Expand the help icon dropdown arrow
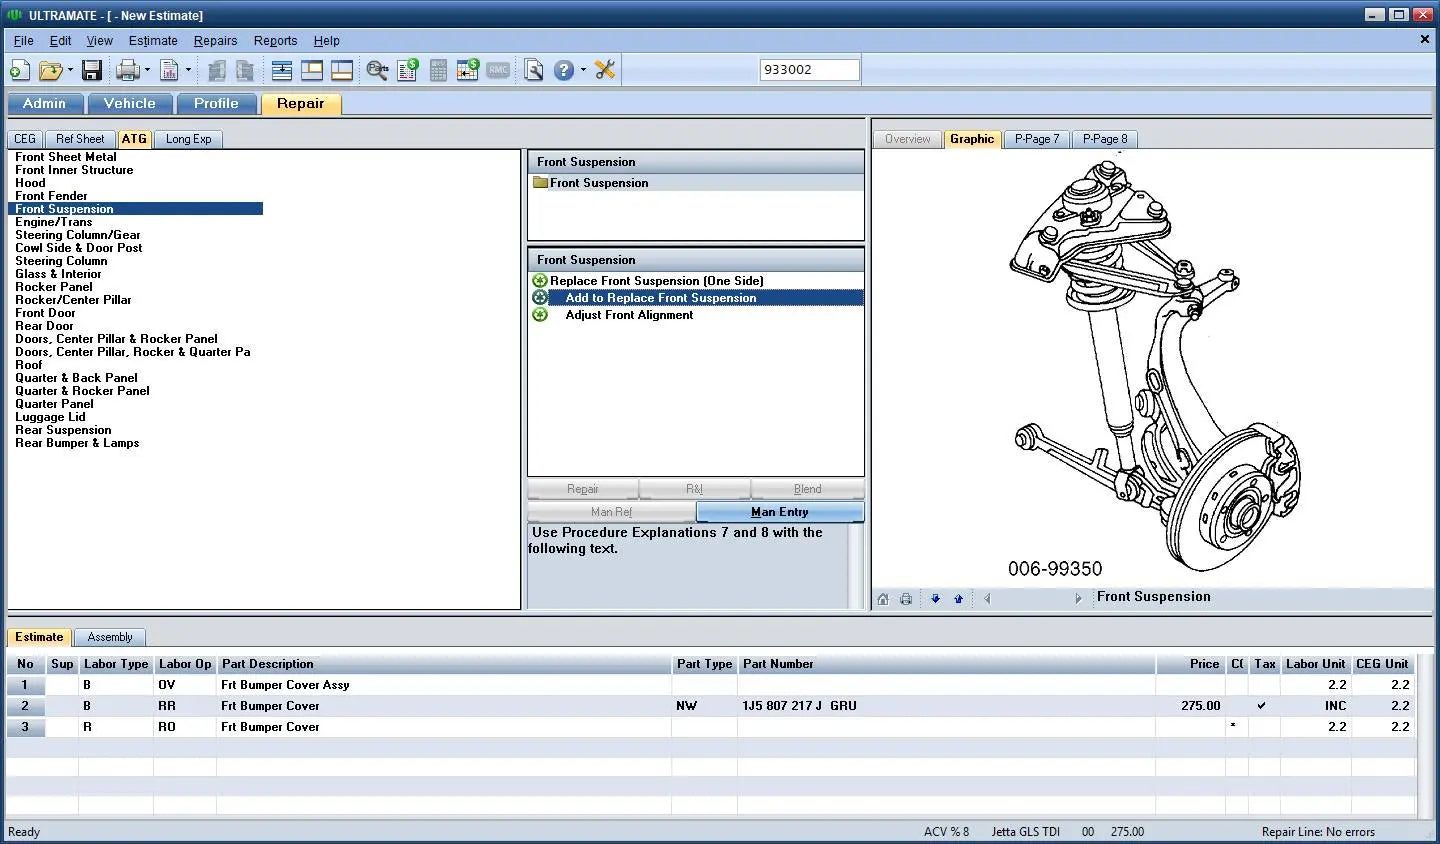Viewport: 1440px width, 844px height. pyautogui.click(x=583, y=70)
